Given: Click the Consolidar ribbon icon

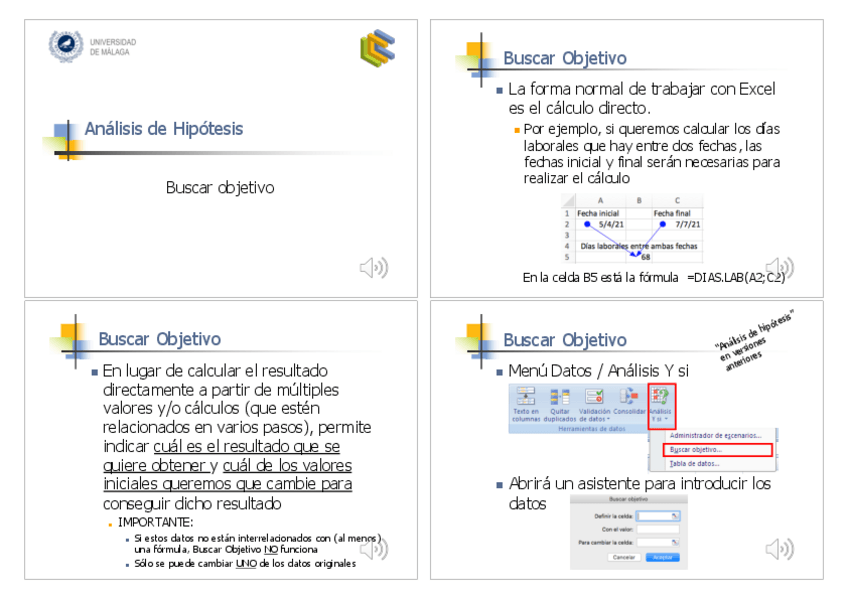Looking at the screenshot, I should [x=628, y=396].
